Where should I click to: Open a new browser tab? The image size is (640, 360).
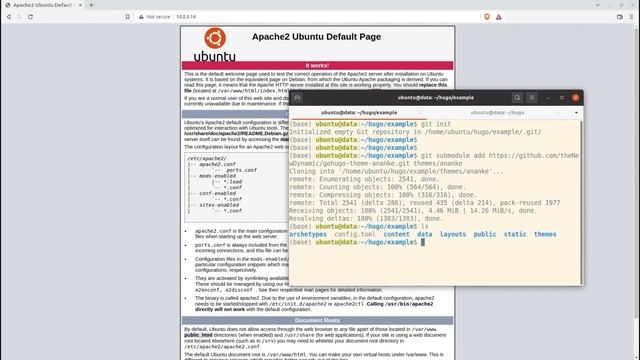pos(91,5)
